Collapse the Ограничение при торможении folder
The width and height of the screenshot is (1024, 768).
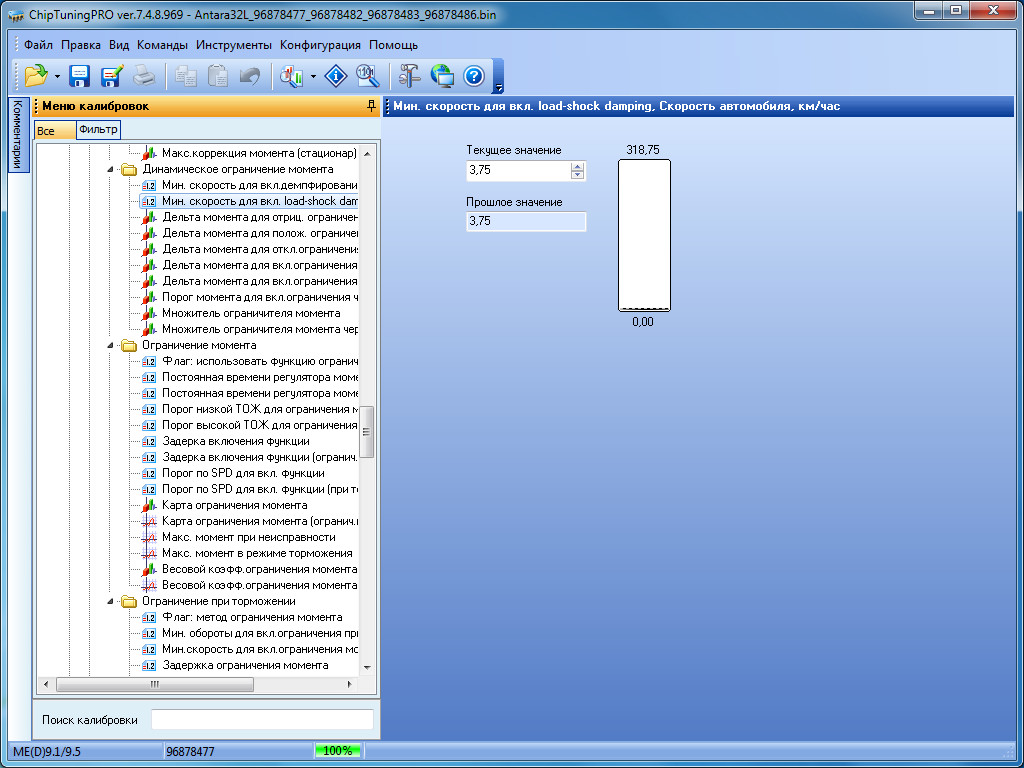[111, 602]
